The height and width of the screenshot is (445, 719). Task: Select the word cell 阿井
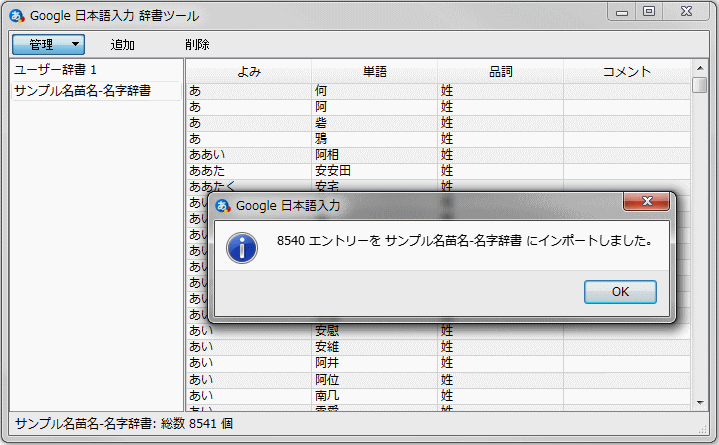tap(375, 363)
